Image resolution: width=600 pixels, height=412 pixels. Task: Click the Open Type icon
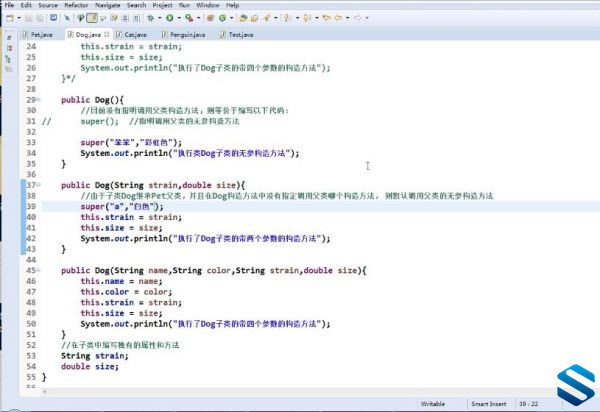pos(243,18)
